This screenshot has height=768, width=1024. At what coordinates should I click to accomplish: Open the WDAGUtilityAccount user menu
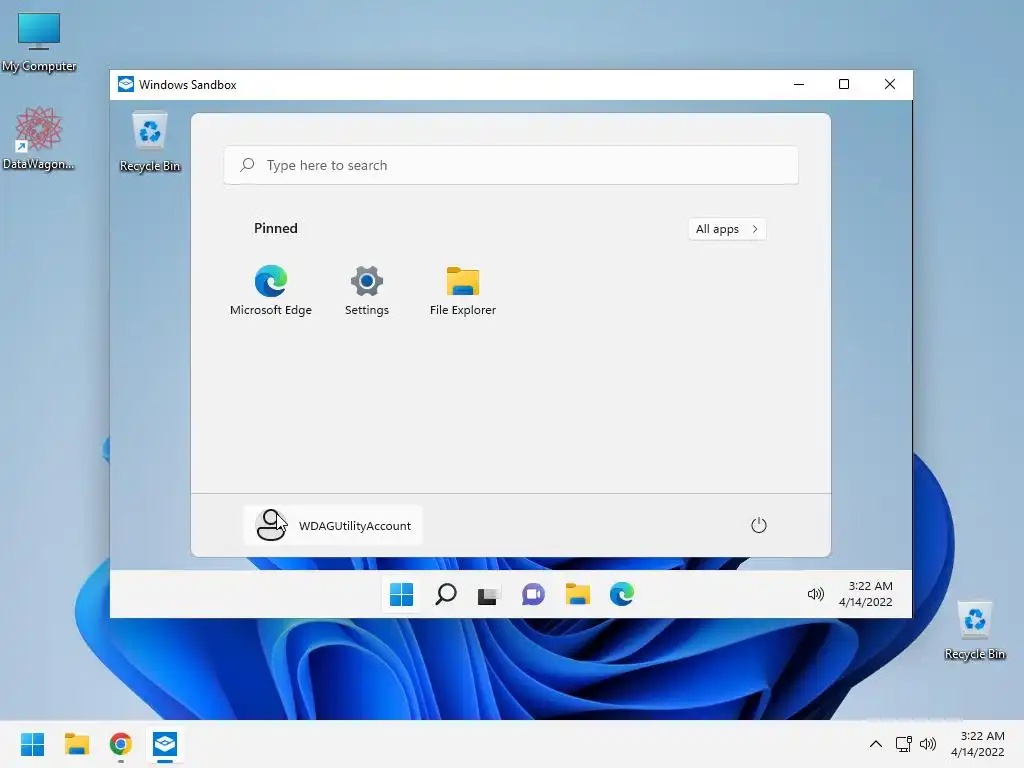click(333, 525)
